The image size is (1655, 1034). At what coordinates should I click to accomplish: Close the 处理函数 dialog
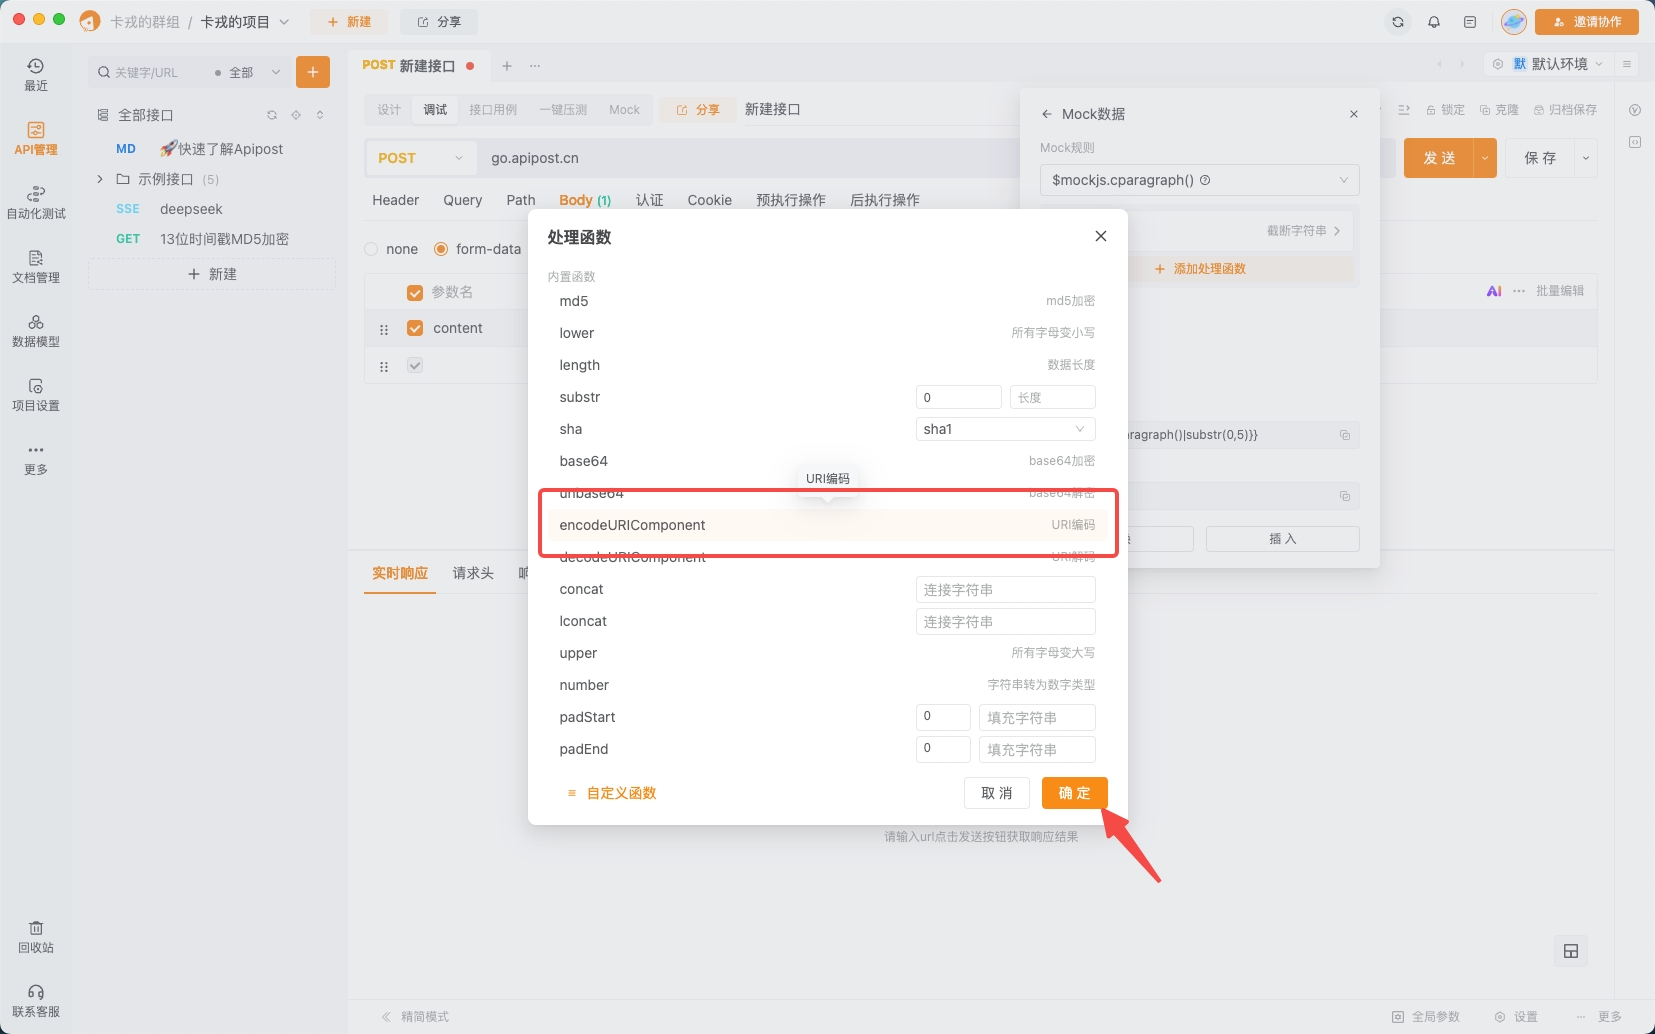click(x=1101, y=236)
